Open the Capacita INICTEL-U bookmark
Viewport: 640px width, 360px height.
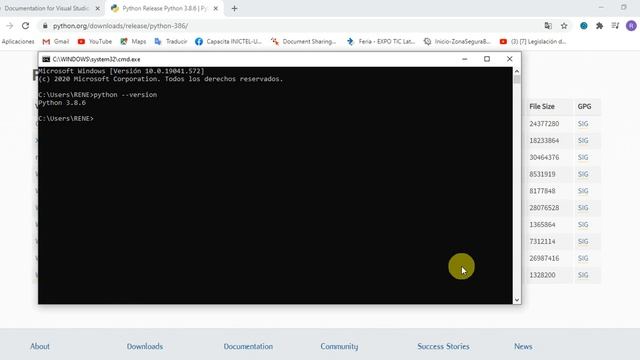pos(229,42)
